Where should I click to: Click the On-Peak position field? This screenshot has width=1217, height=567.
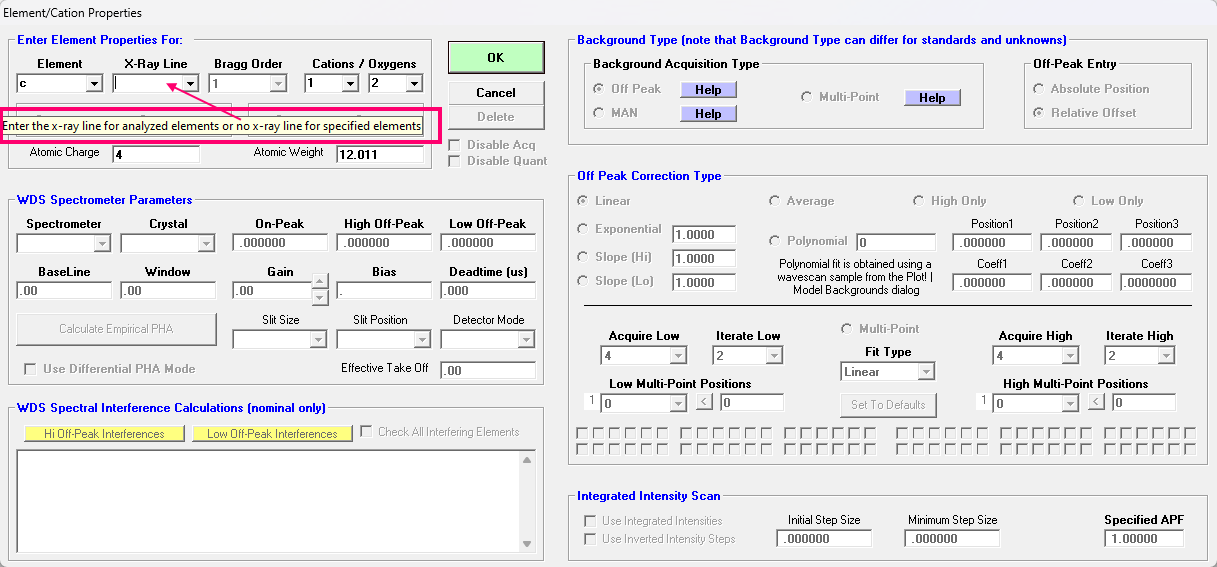(280, 243)
